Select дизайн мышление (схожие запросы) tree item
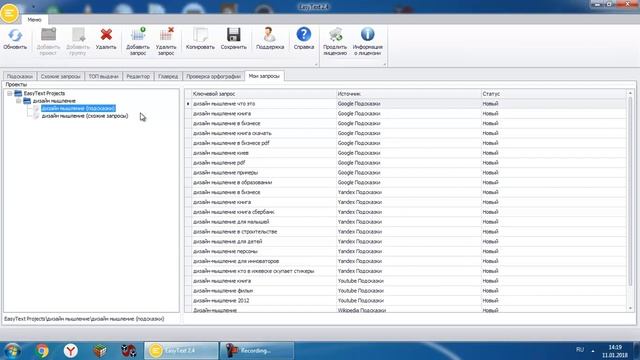The width and height of the screenshot is (640, 360). 85,116
